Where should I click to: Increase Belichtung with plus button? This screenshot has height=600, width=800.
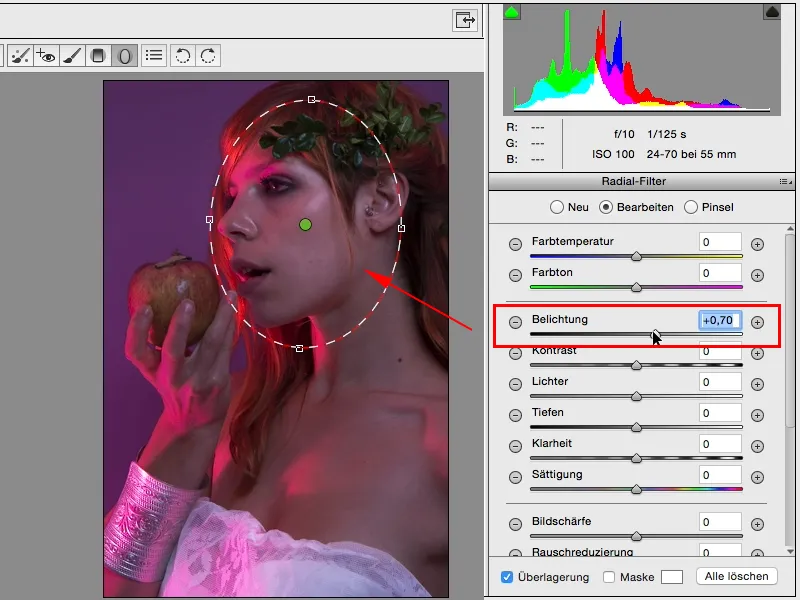point(758,322)
